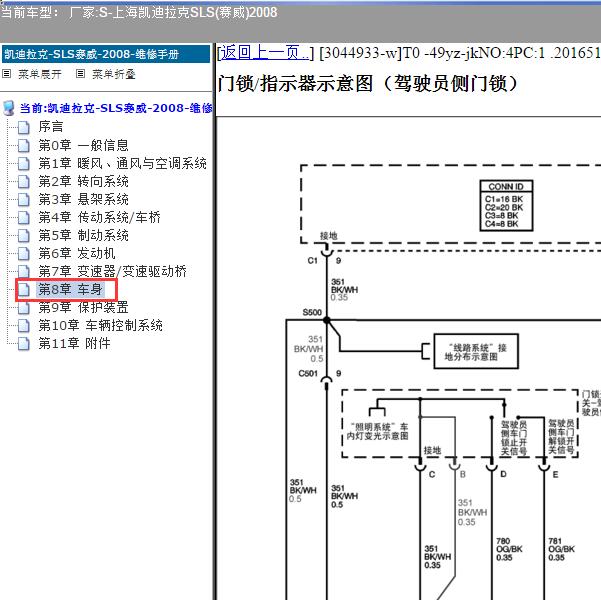Click the 菜单展开 list icon
Image resolution: width=601 pixels, height=600 pixels.
[x=7, y=74]
